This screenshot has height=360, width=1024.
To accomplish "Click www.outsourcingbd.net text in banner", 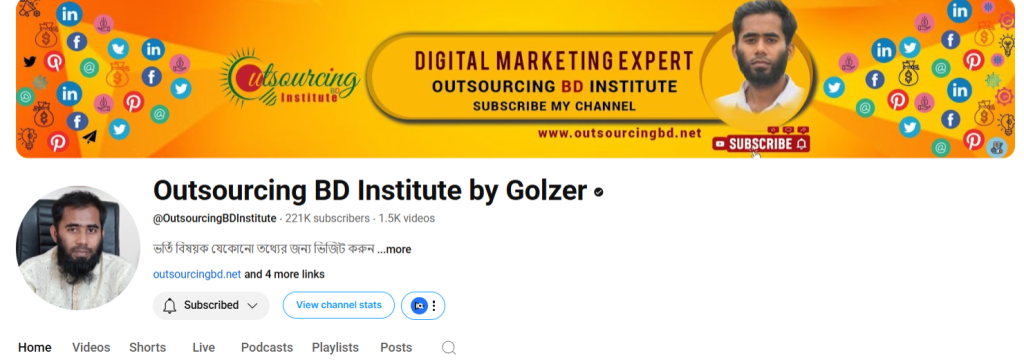I will click(x=620, y=133).
